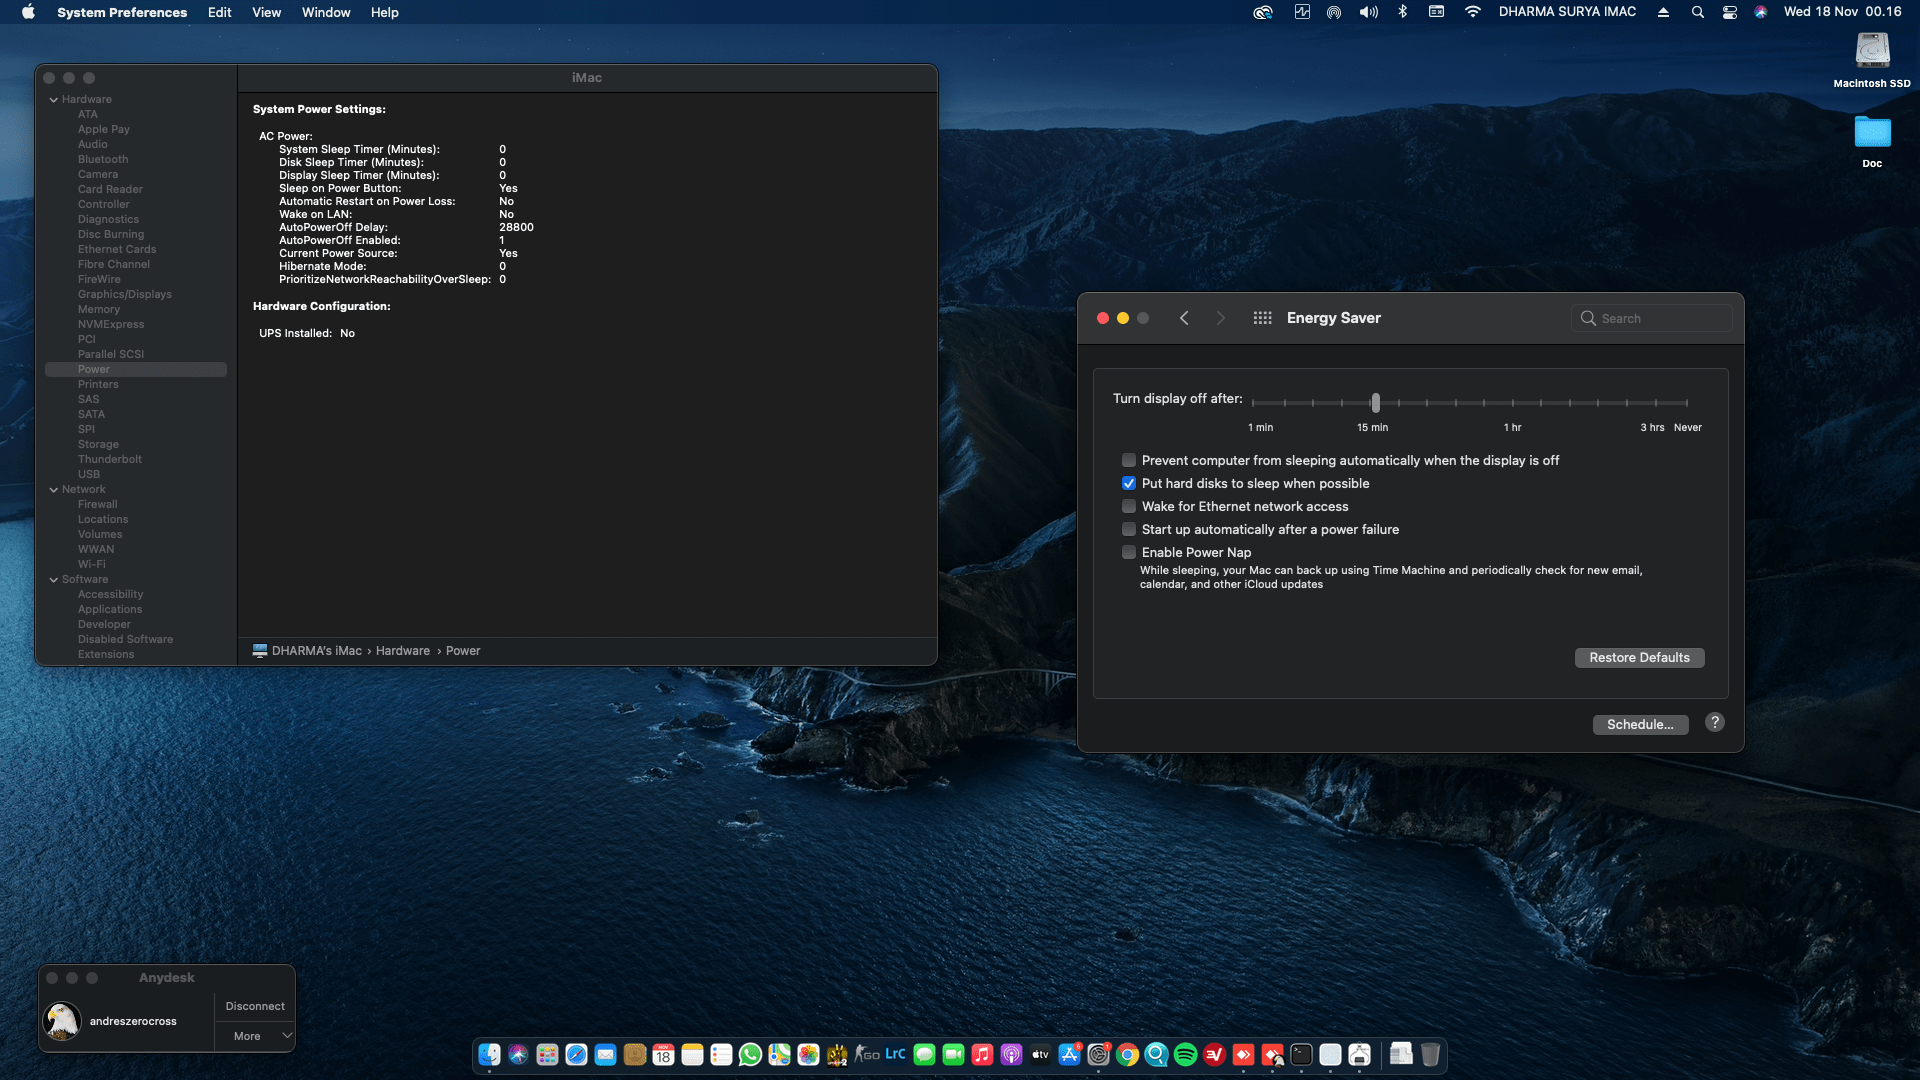Click the Schedule... button
1920x1080 pixels.
tap(1640, 725)
